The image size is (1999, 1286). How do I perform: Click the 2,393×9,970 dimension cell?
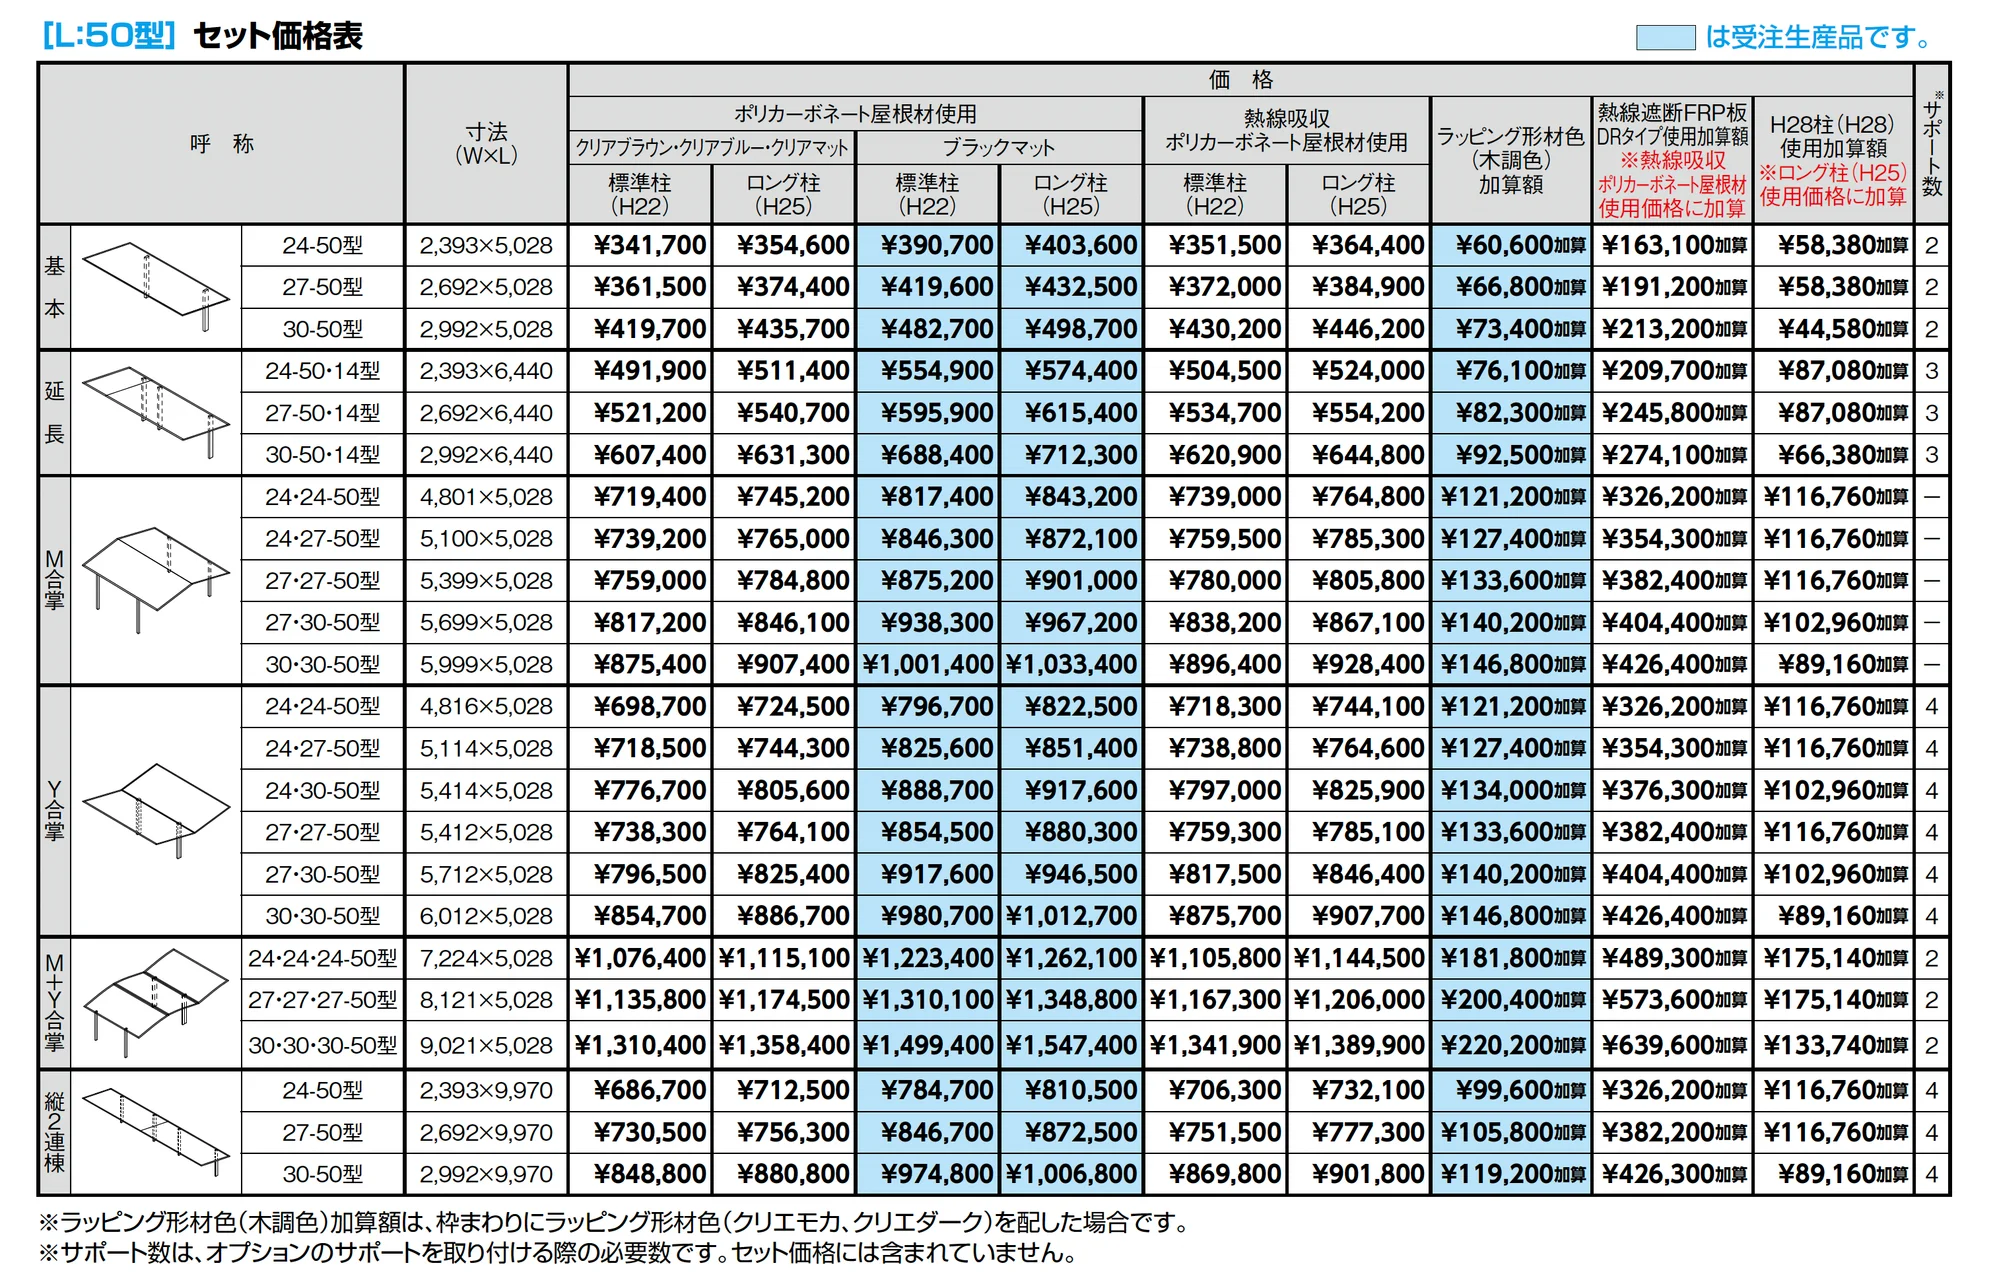click(486, 1090)
